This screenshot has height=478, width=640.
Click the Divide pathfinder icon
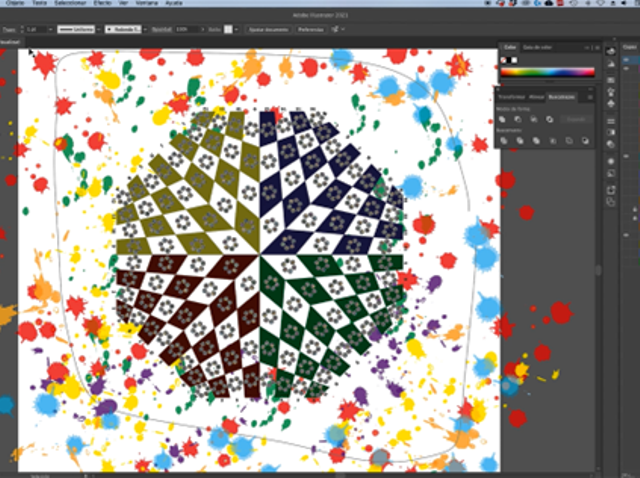(504, 141)
